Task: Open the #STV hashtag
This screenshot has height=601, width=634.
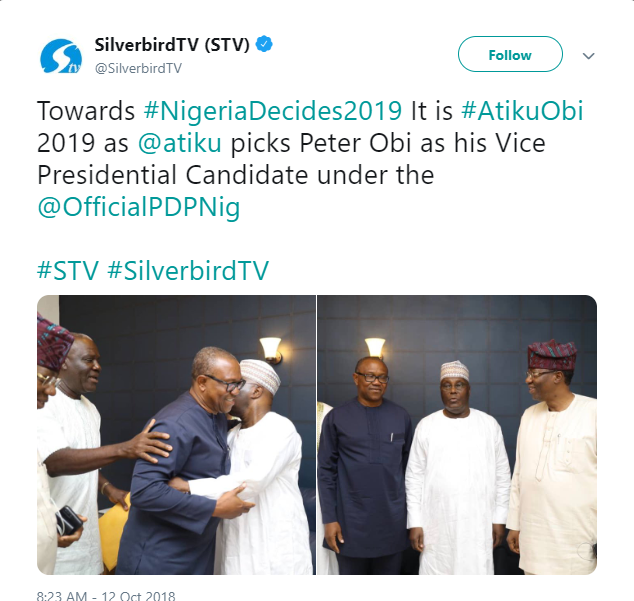Action: click(68, 270)
